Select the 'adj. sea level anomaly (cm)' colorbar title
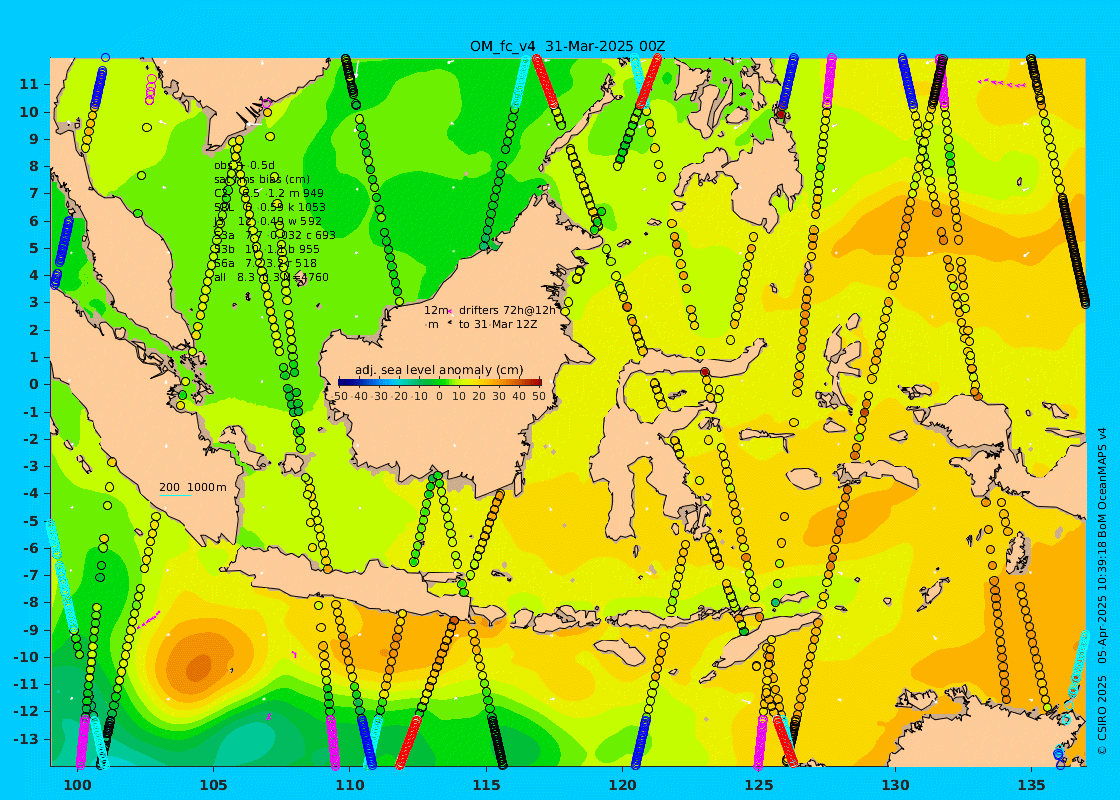Screen dimensions: 1120x800 click(x=439, y=370)
